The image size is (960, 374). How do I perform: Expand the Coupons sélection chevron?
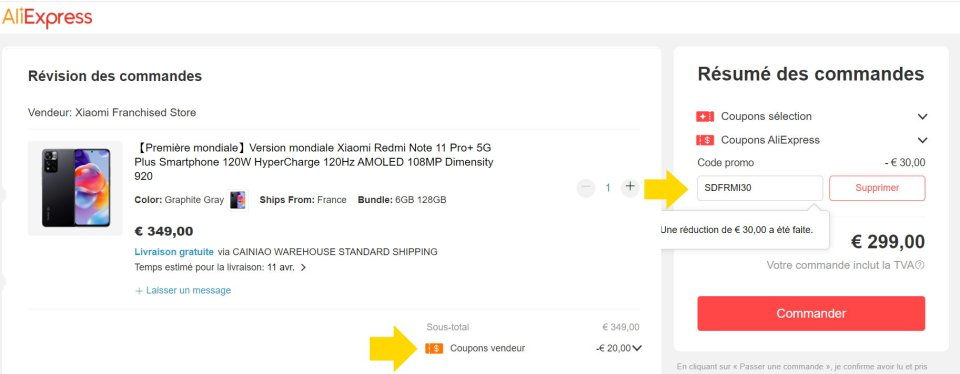pos(923,116)
